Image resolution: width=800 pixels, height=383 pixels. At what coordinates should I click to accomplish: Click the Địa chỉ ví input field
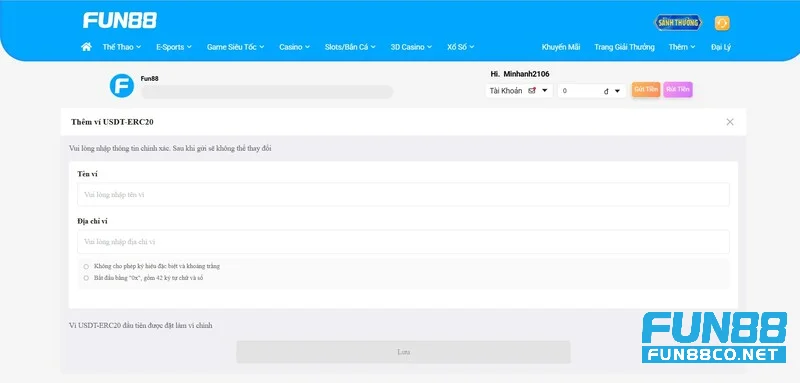pyautogui.click(x=403, y=242)
